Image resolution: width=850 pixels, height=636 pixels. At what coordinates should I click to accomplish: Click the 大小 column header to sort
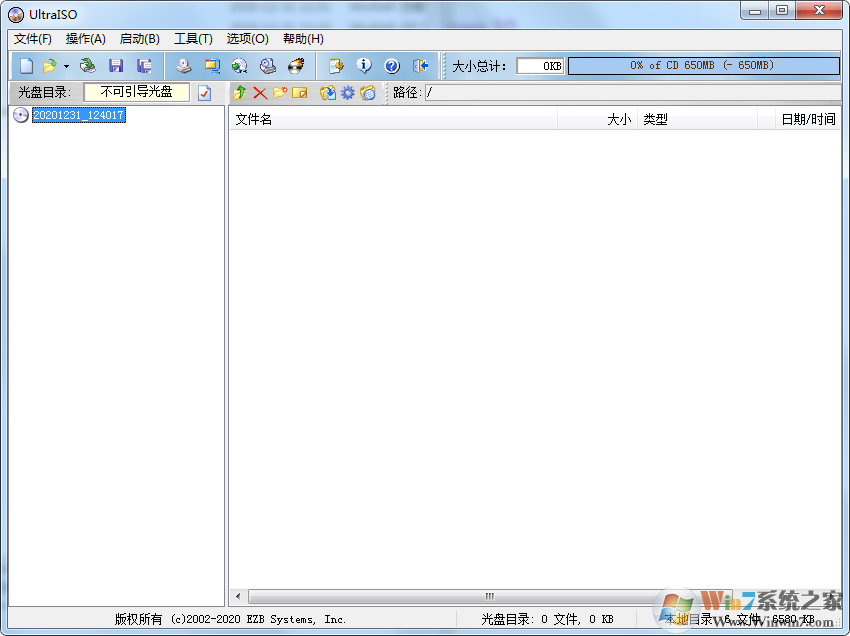click(618, 118)
